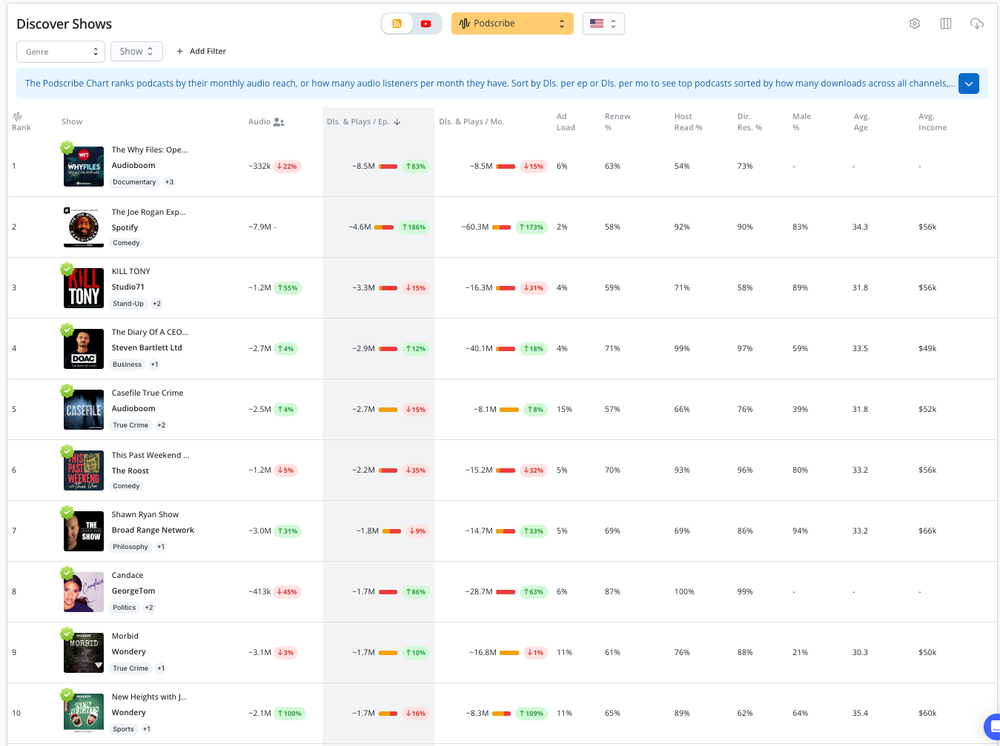Viewport: 1000px width, 746px height.
Task: Open the Podscribe chart source dropdown
Action: click(x=512, y=24)
